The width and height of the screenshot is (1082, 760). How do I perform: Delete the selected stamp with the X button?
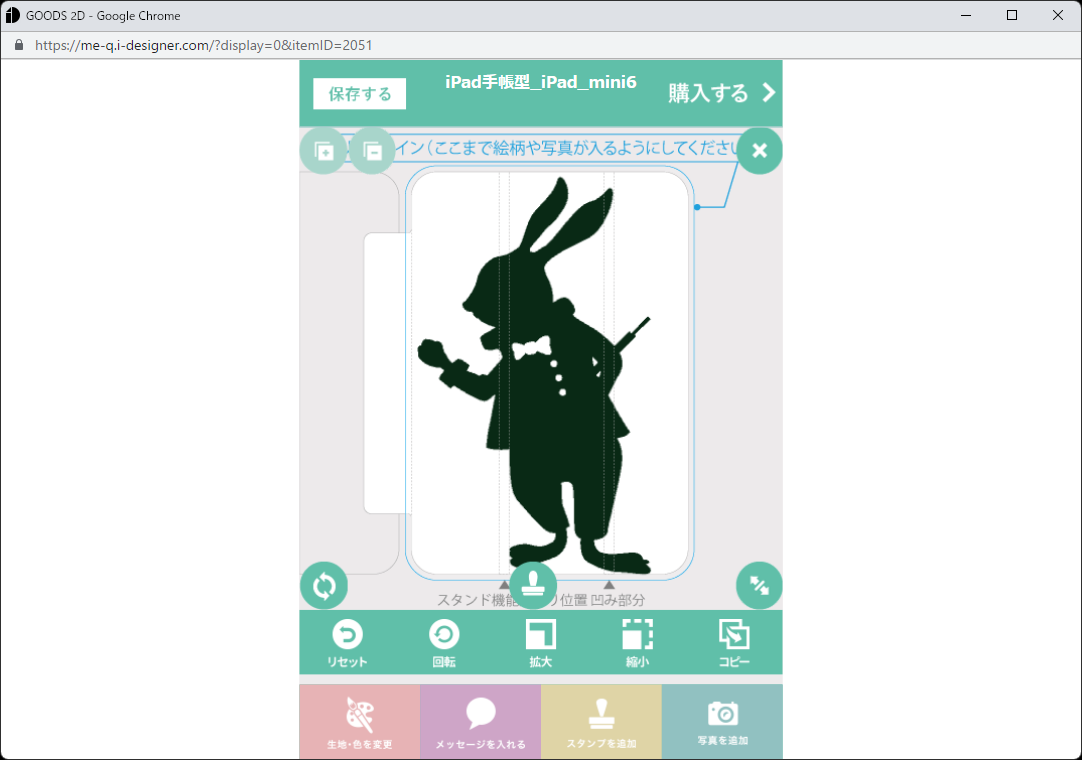759,150
